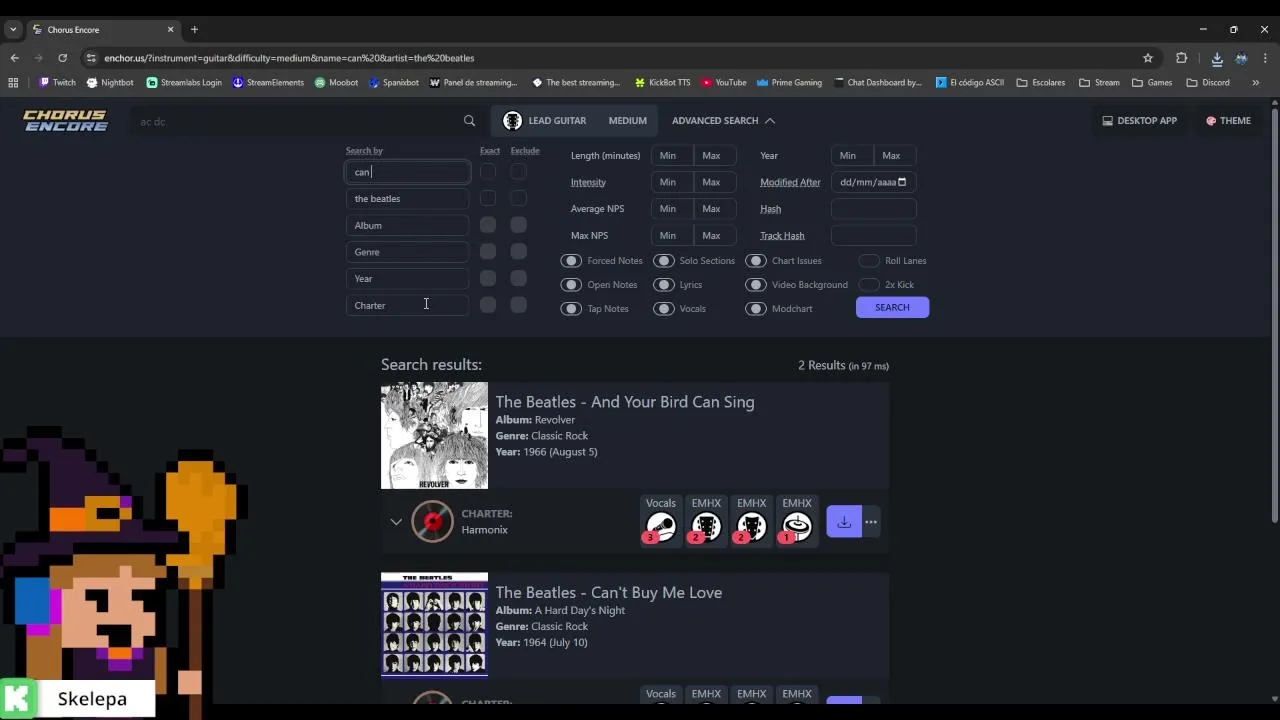Toggle Video Background filter
1280x720 pixels.
[x=756, y=285]
